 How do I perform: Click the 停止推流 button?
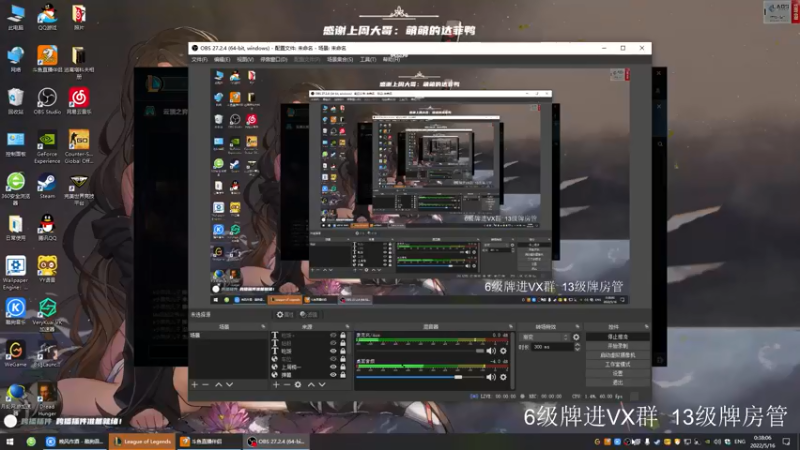(618, 337)
